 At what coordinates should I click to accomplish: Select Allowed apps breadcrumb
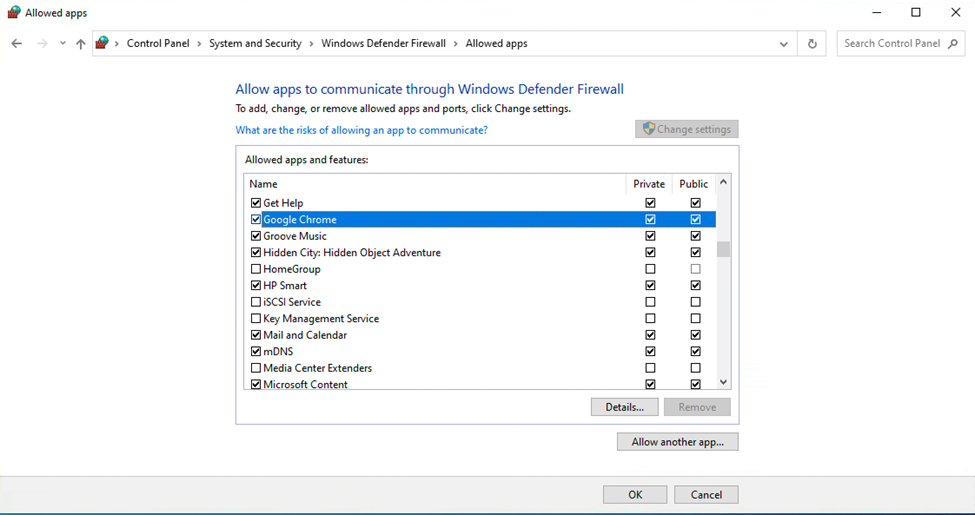coord(496,44)
